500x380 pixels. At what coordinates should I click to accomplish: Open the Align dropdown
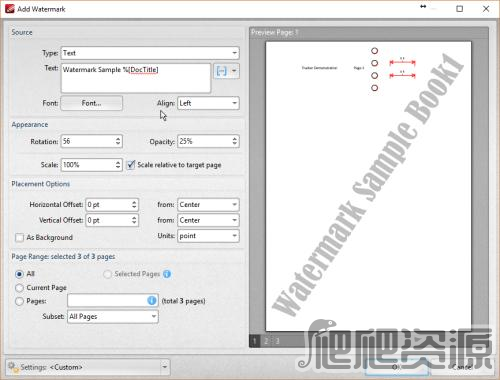[208, 103]
